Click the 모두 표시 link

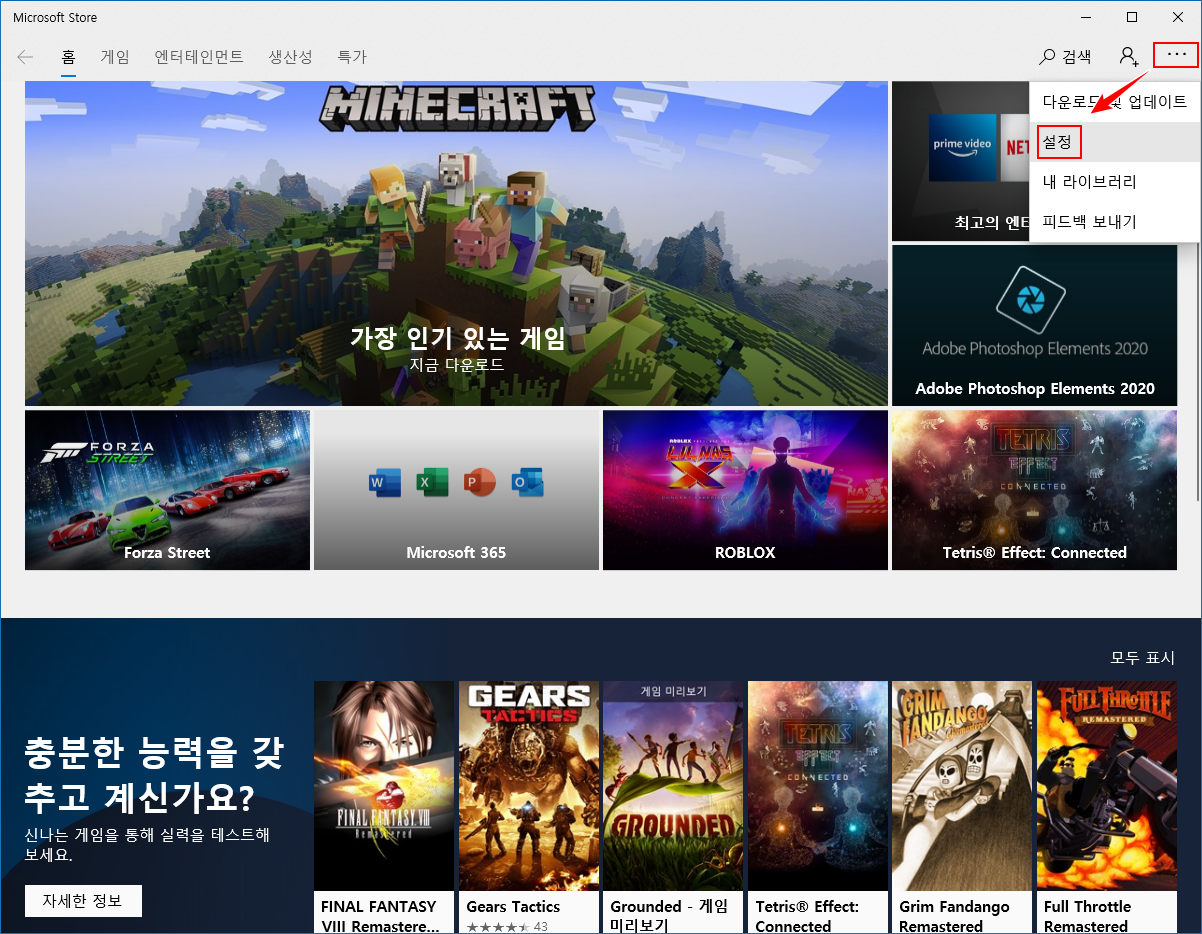[x=1143, y=658]
